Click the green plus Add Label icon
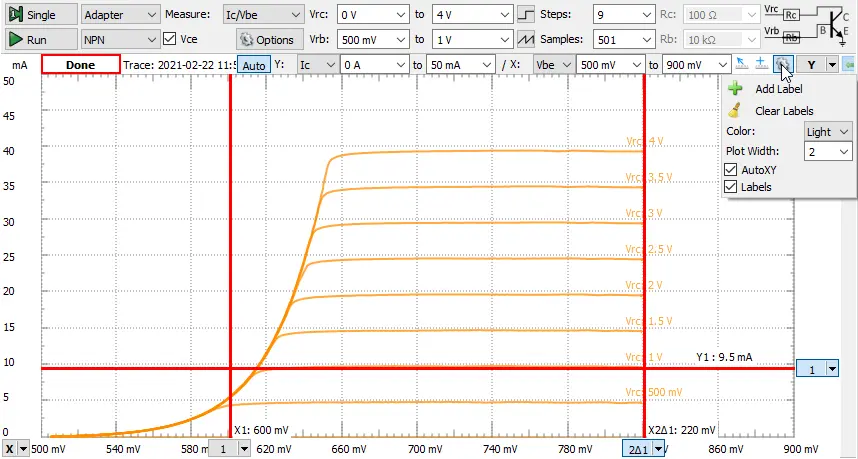 (x=735, y=89)
